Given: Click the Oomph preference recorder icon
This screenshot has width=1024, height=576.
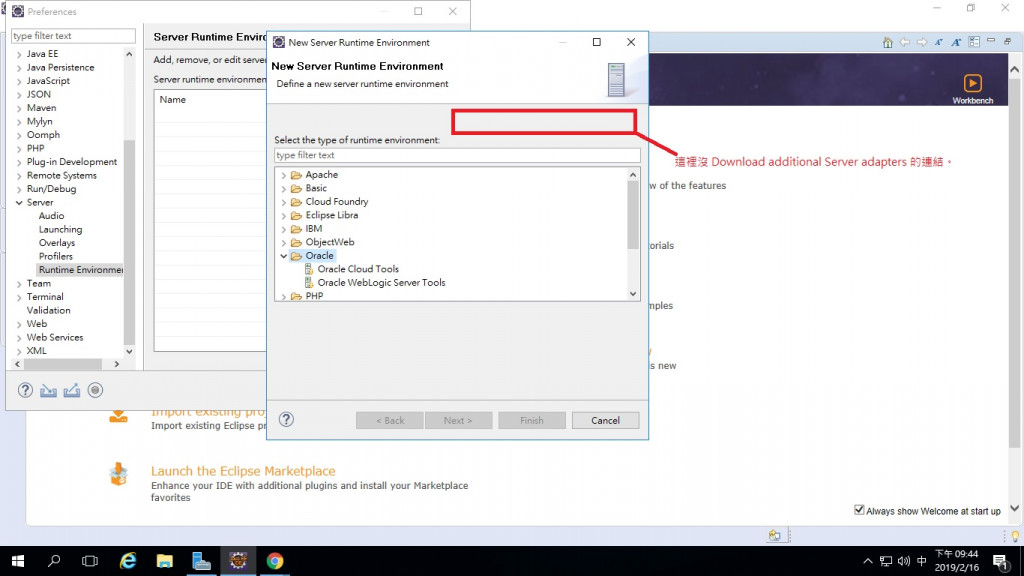Looking at the screenshot, I should pyautogui.click(x=95, y=390).
